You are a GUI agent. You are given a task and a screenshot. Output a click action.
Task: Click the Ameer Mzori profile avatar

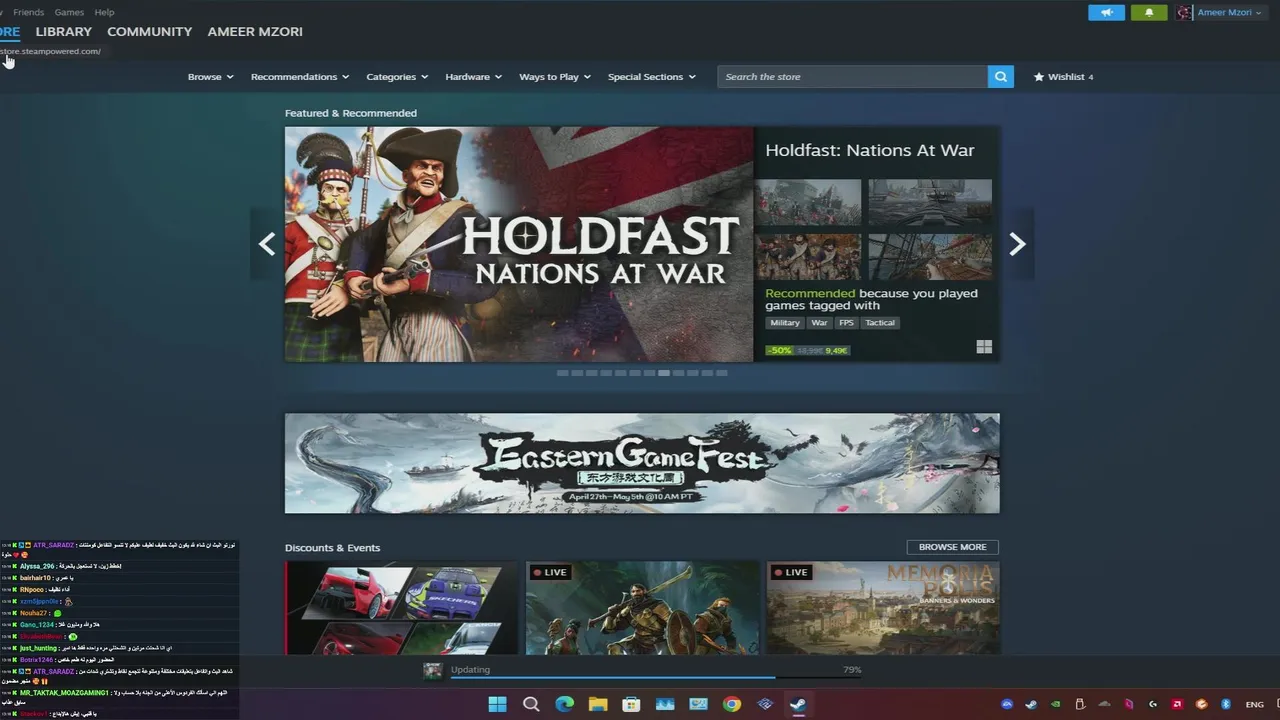[1185, 13]
